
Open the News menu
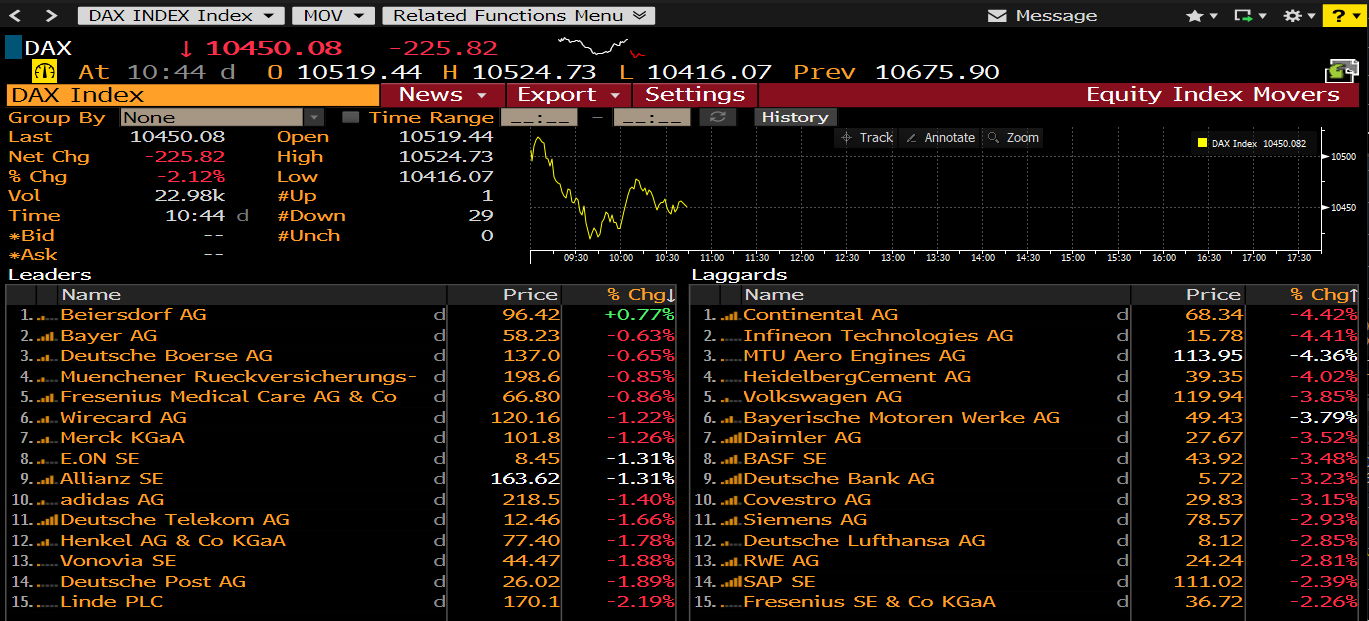442,95
